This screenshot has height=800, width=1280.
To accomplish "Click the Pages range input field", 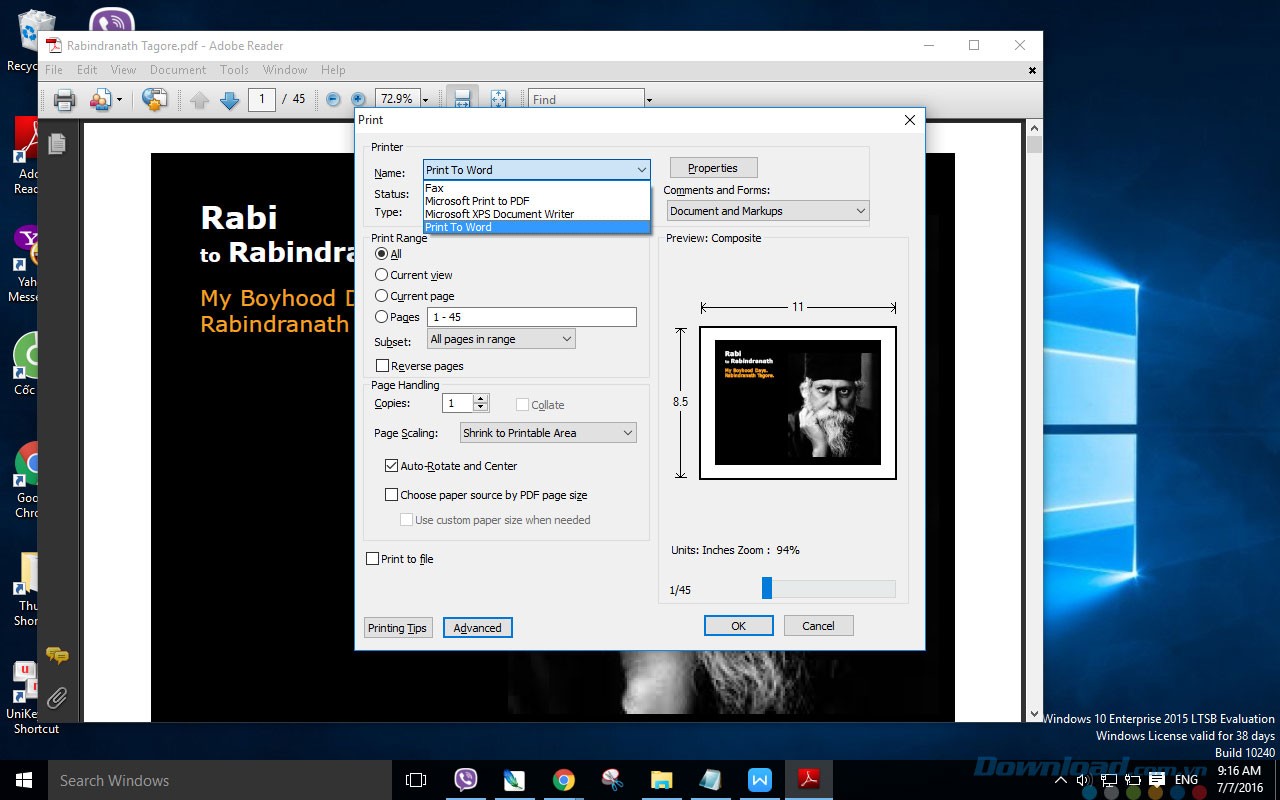I will click(x=531, y=317).
